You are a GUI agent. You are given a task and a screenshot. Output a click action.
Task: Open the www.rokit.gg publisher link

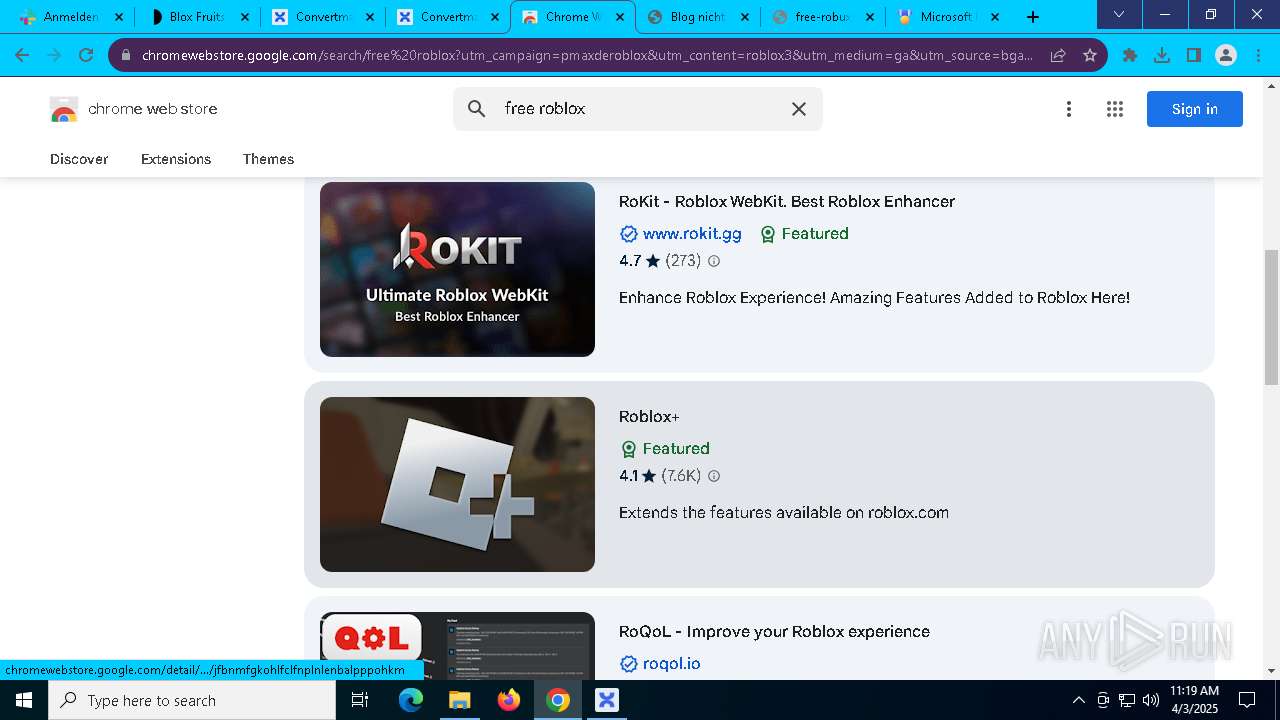692,234
